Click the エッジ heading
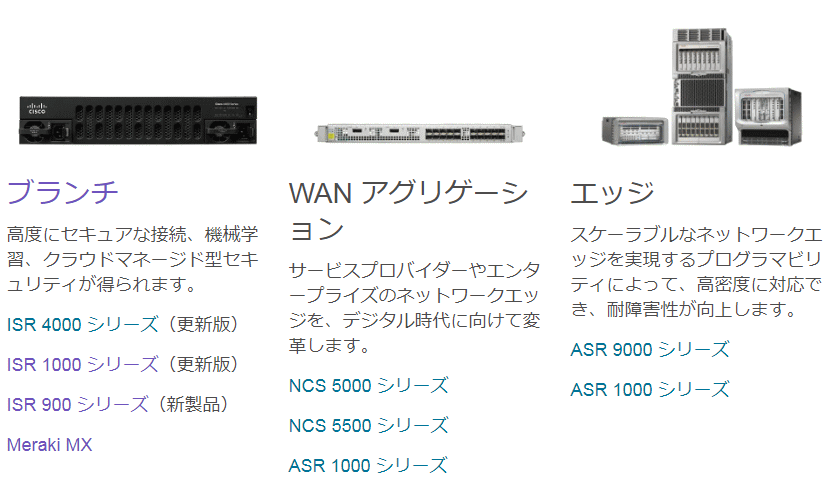This screenshot has width=824, height=483. 613,192
